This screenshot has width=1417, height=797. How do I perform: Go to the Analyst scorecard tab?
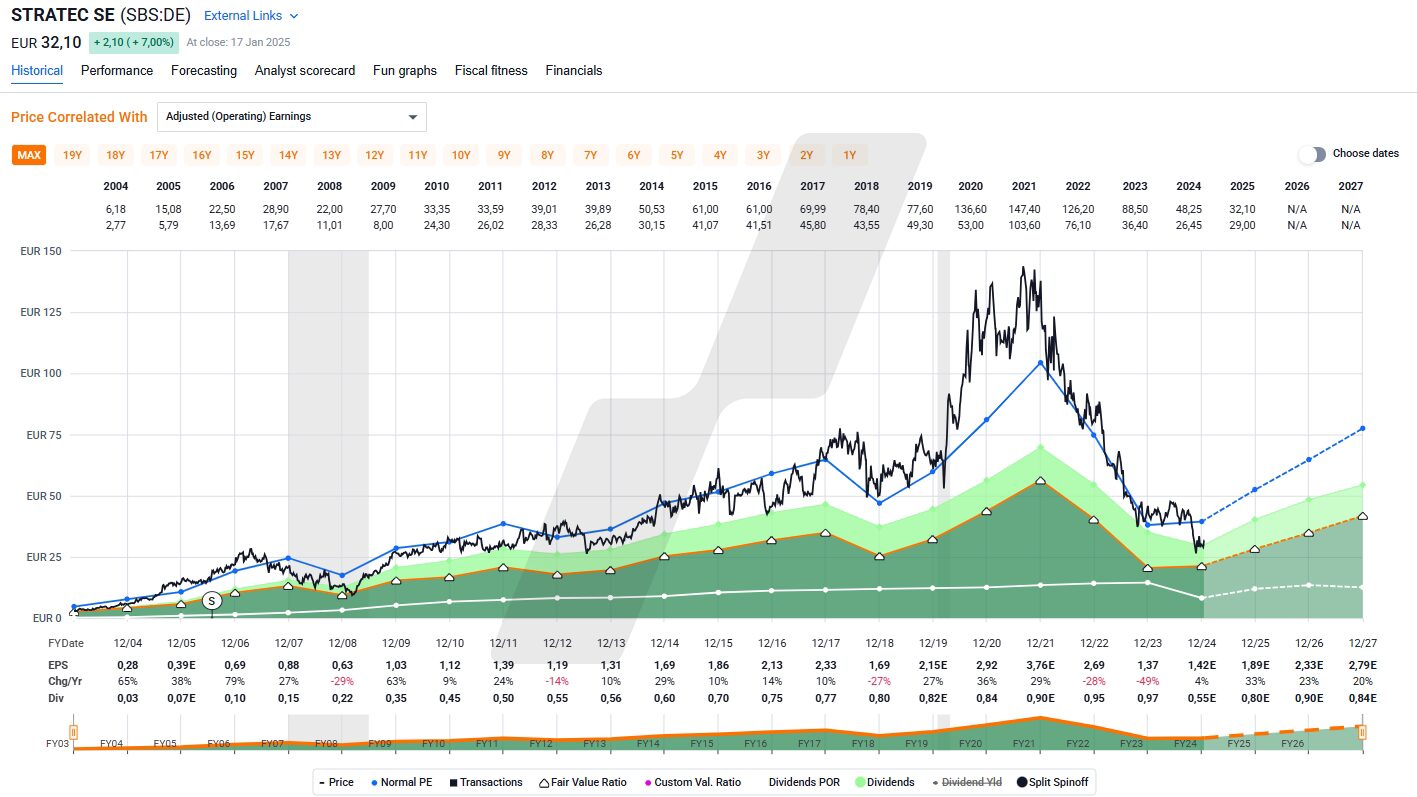305,71
